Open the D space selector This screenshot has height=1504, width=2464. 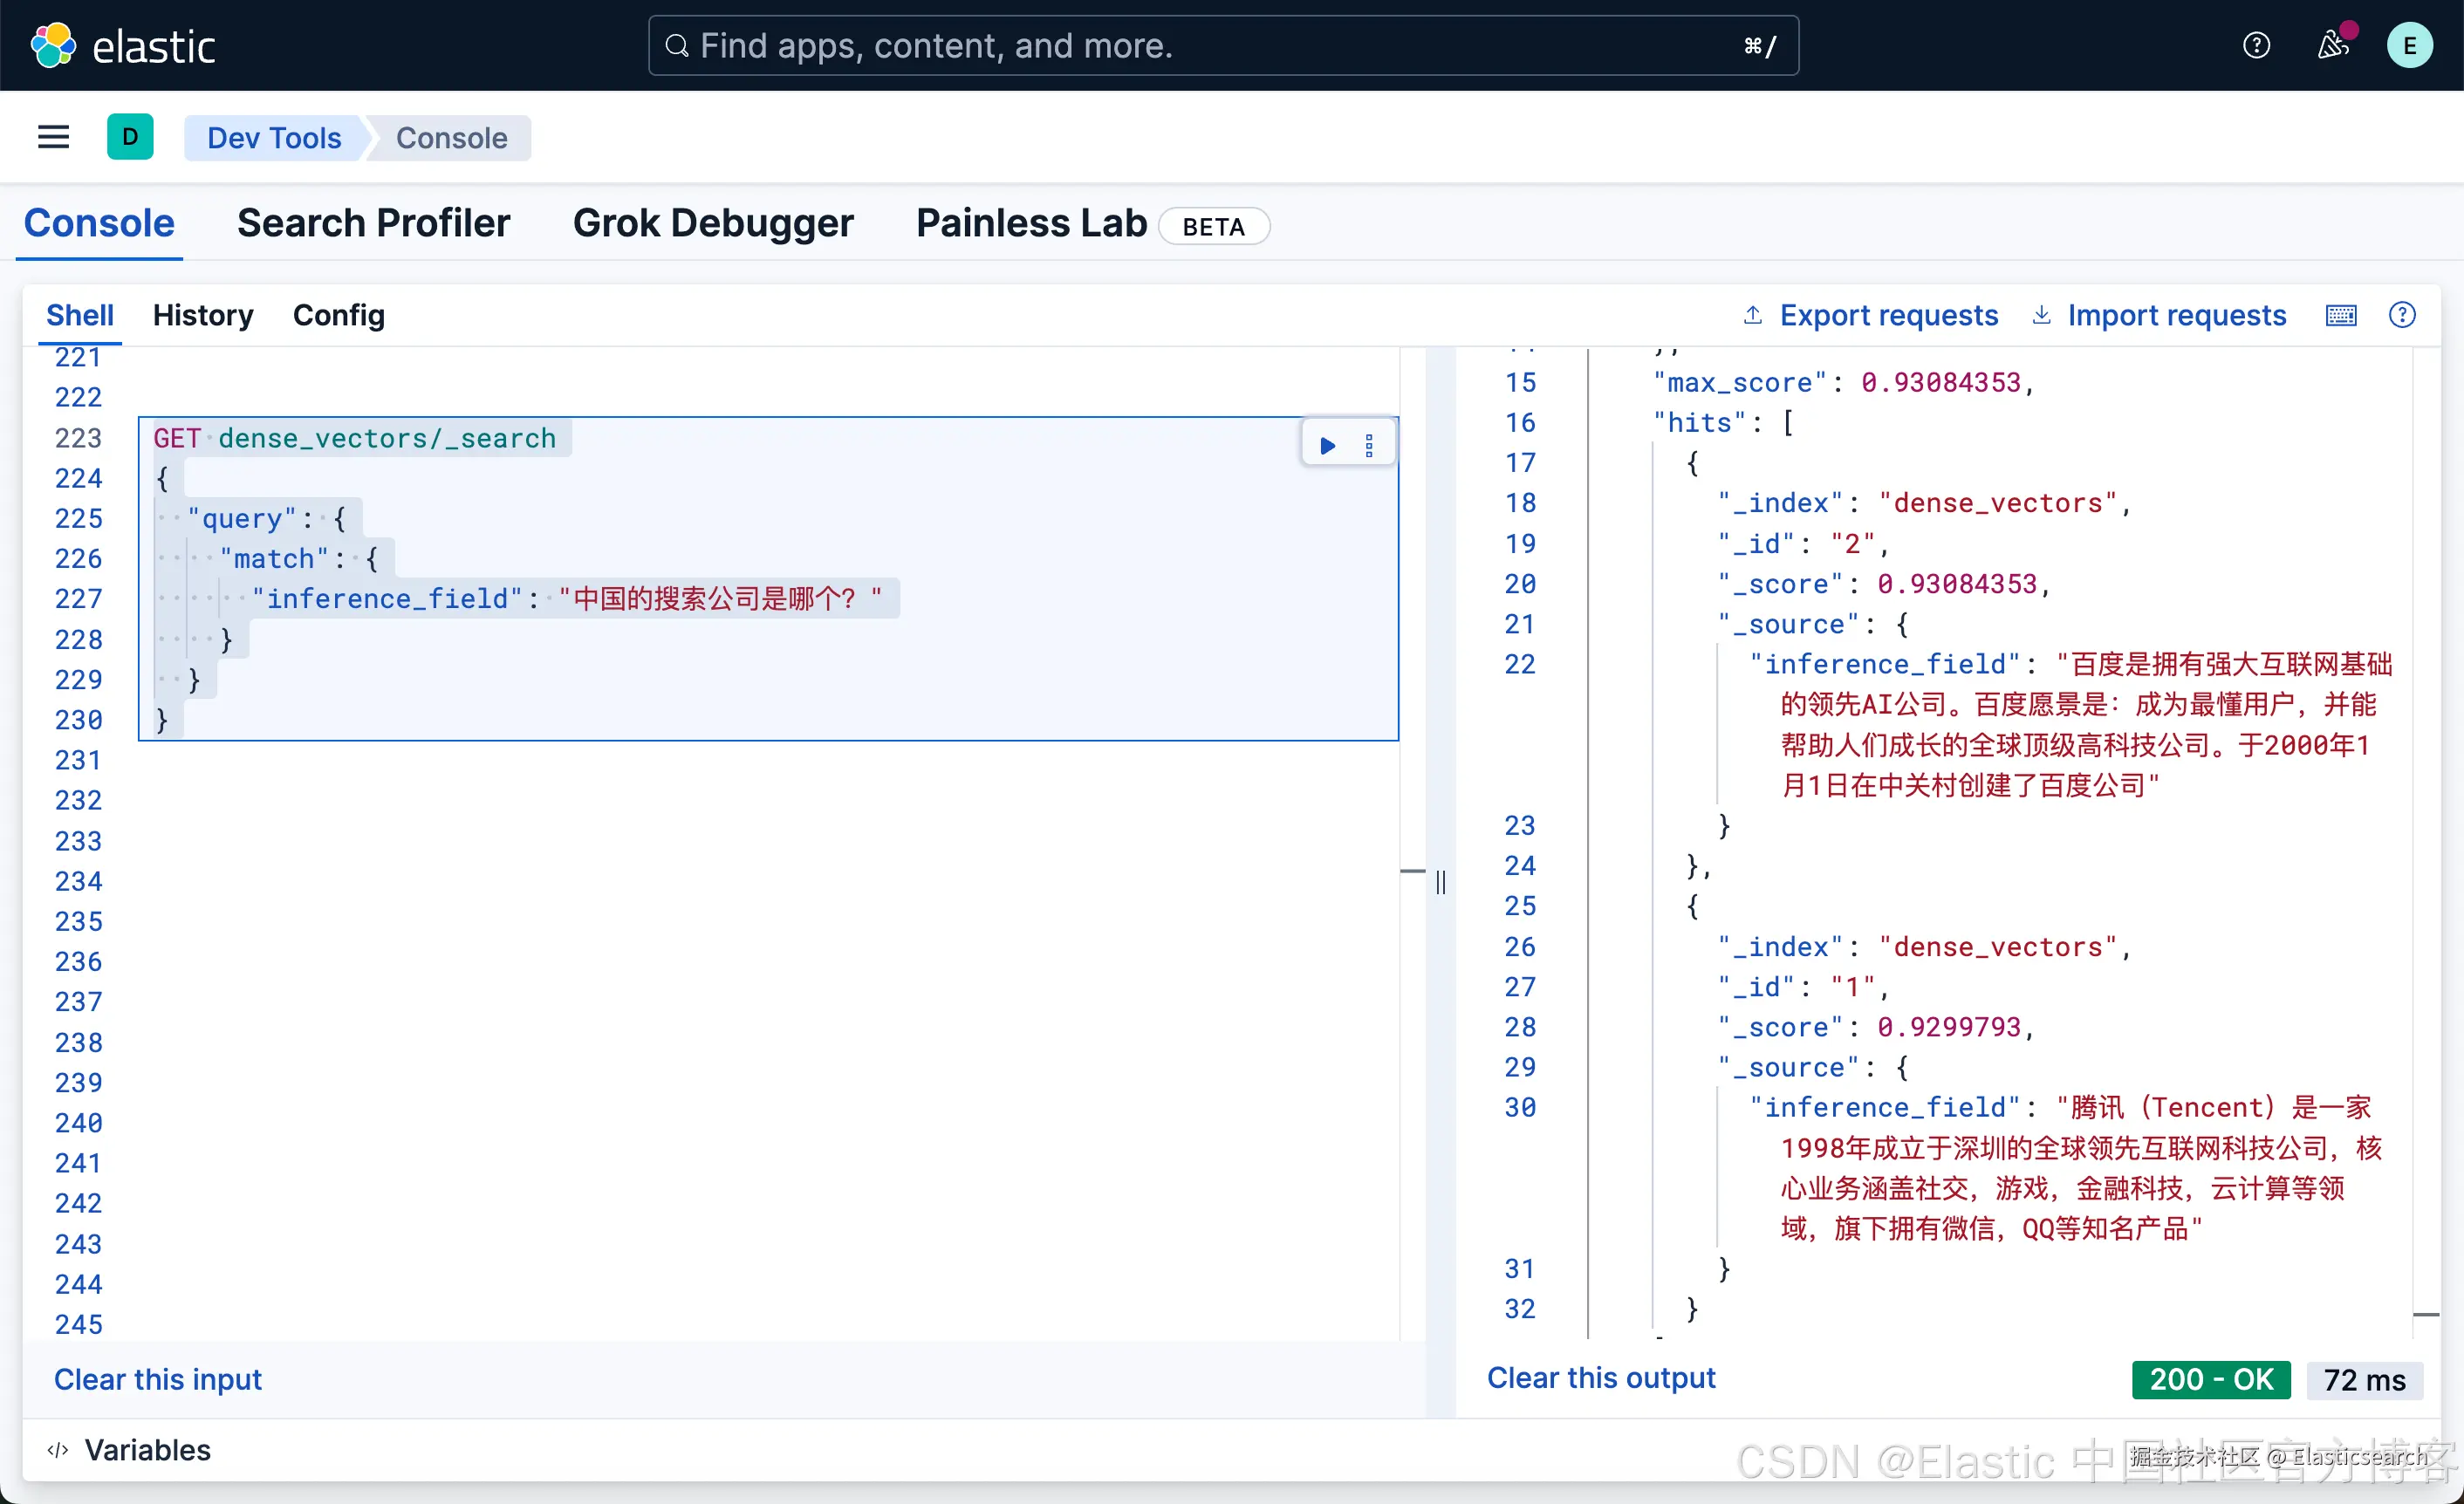[130, 137]
